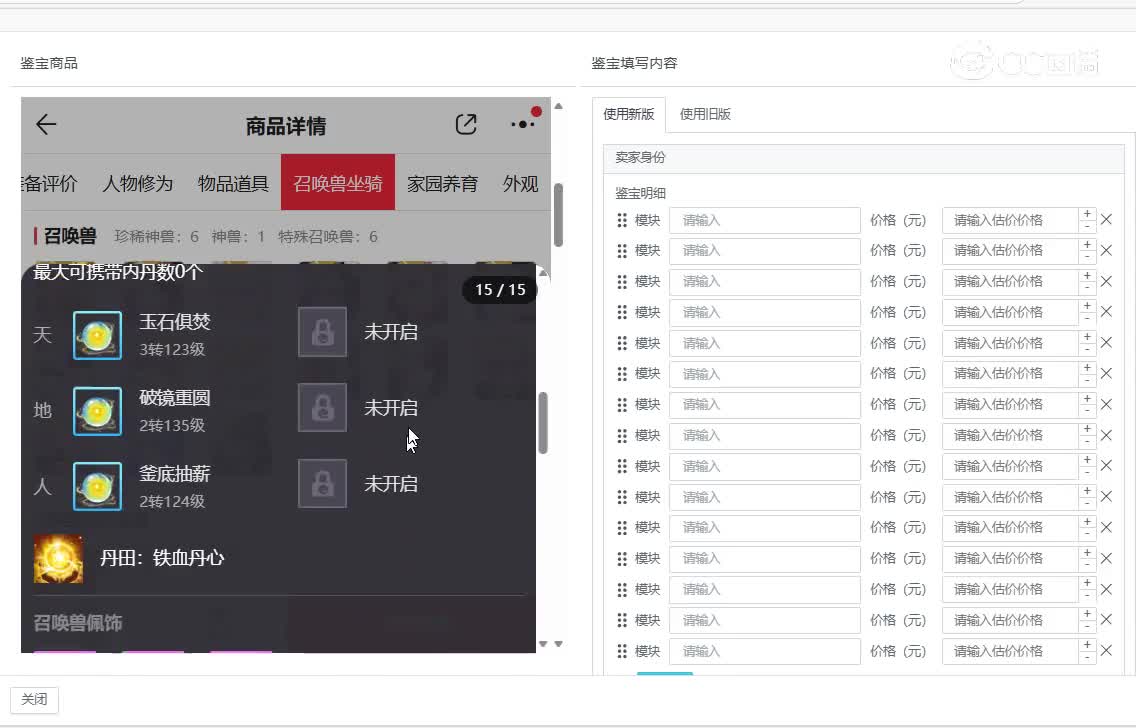Click the 特殊召唤兽: 6 label
1136x728 pixels.
coord(327,237)
